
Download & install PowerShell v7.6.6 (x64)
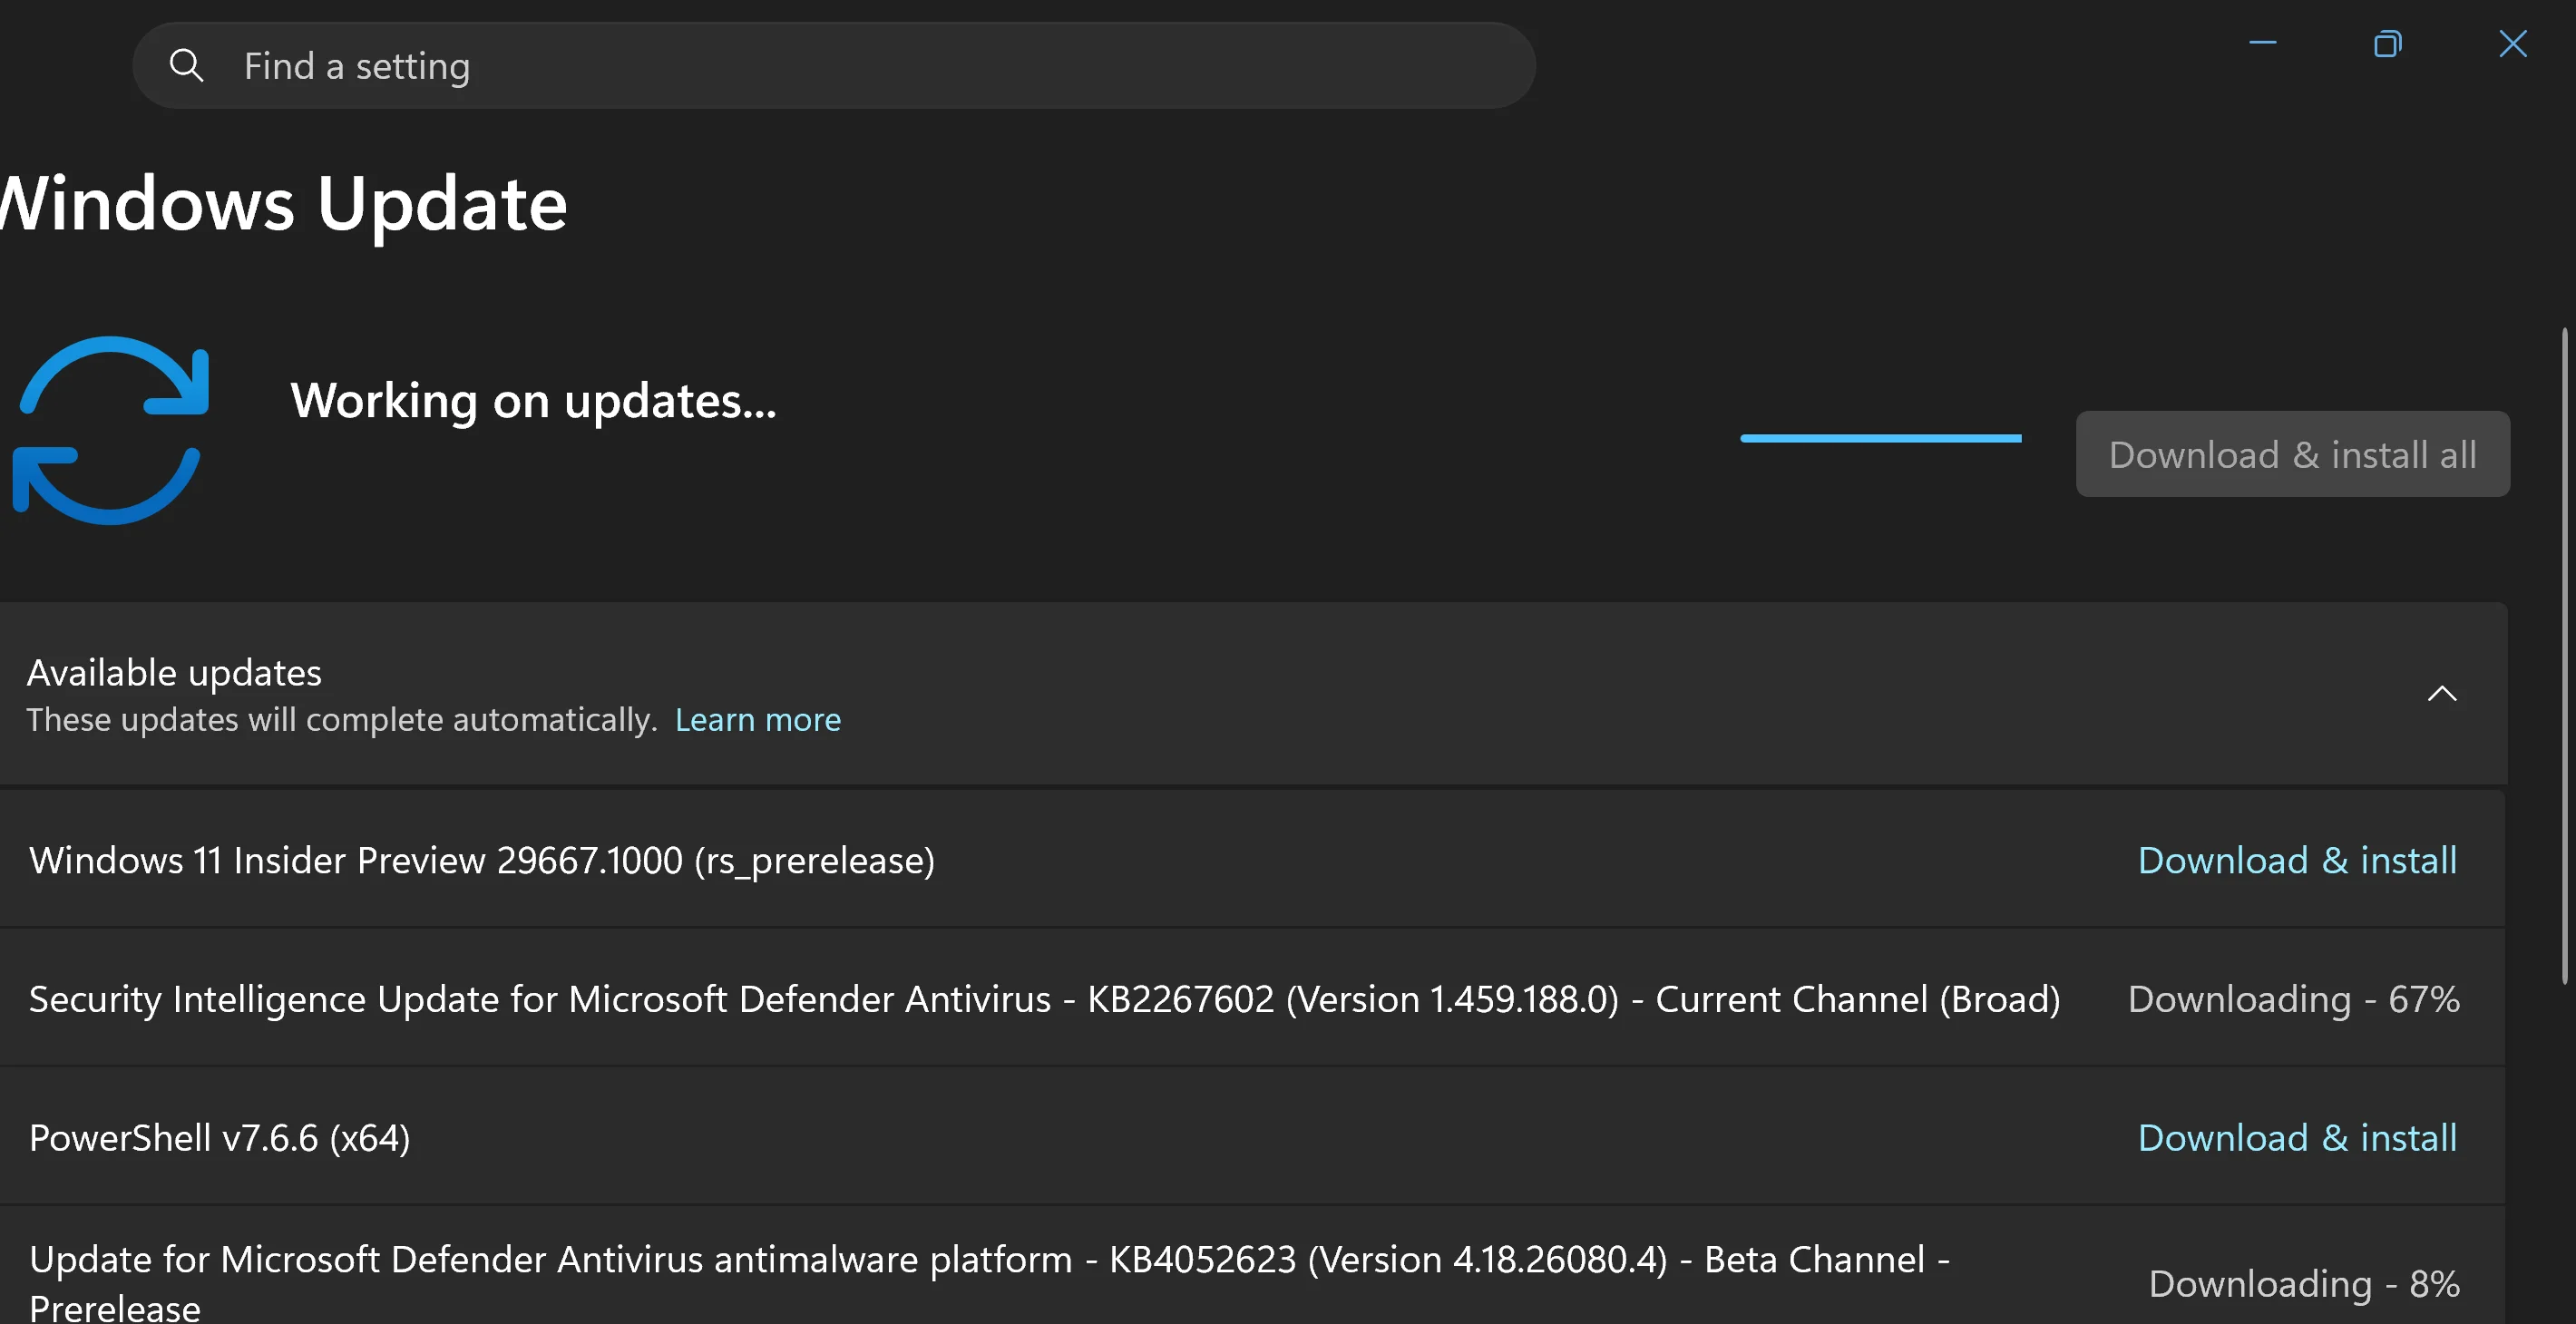(2297, 1138)
